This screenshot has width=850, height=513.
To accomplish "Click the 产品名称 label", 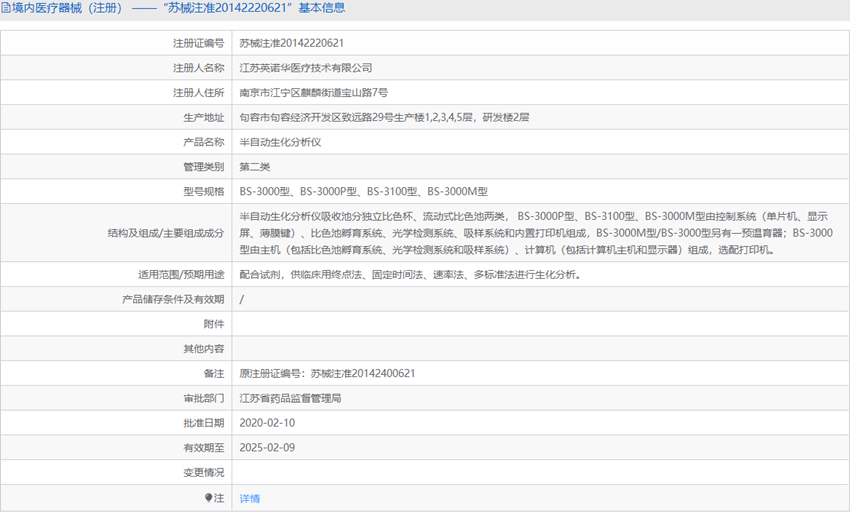I will pos(203,142).
